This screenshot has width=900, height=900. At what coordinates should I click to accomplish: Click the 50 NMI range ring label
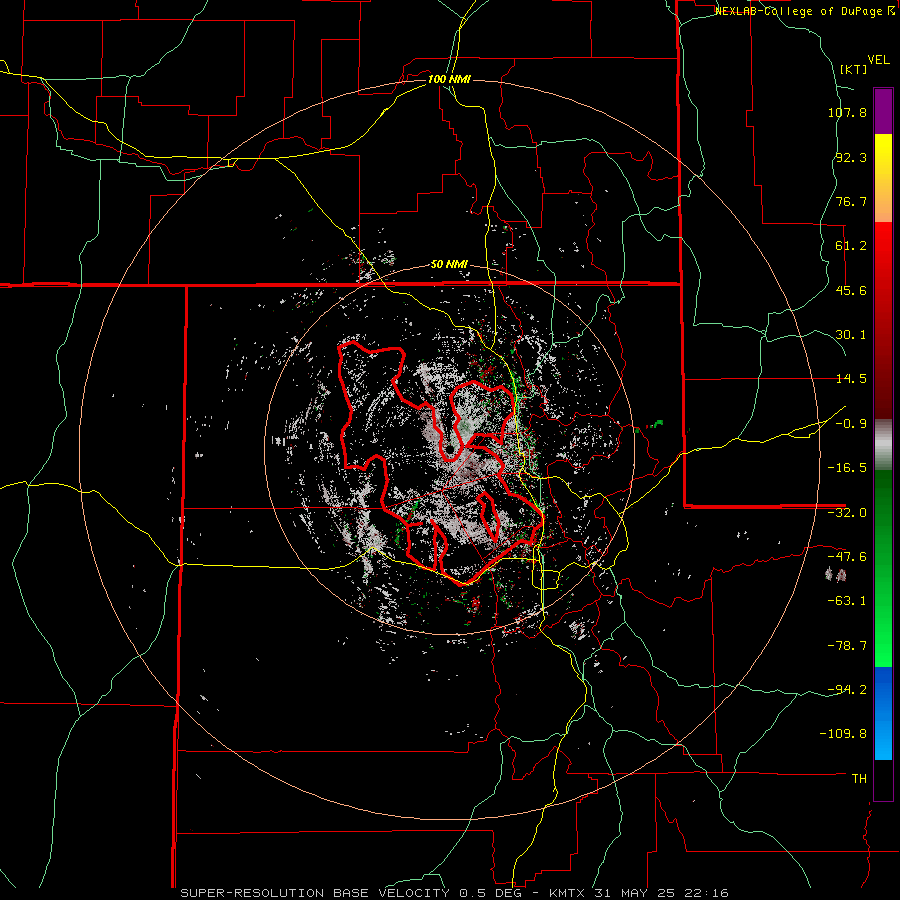(449, 264)
